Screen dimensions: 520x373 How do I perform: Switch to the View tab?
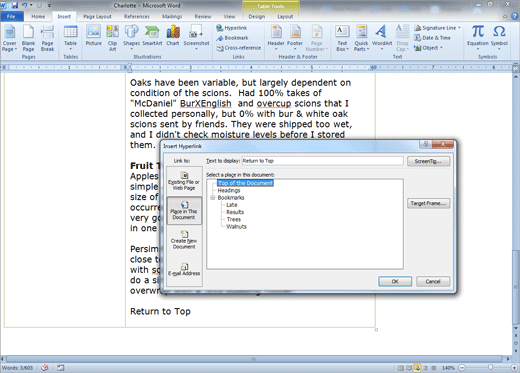pos(229,16)
